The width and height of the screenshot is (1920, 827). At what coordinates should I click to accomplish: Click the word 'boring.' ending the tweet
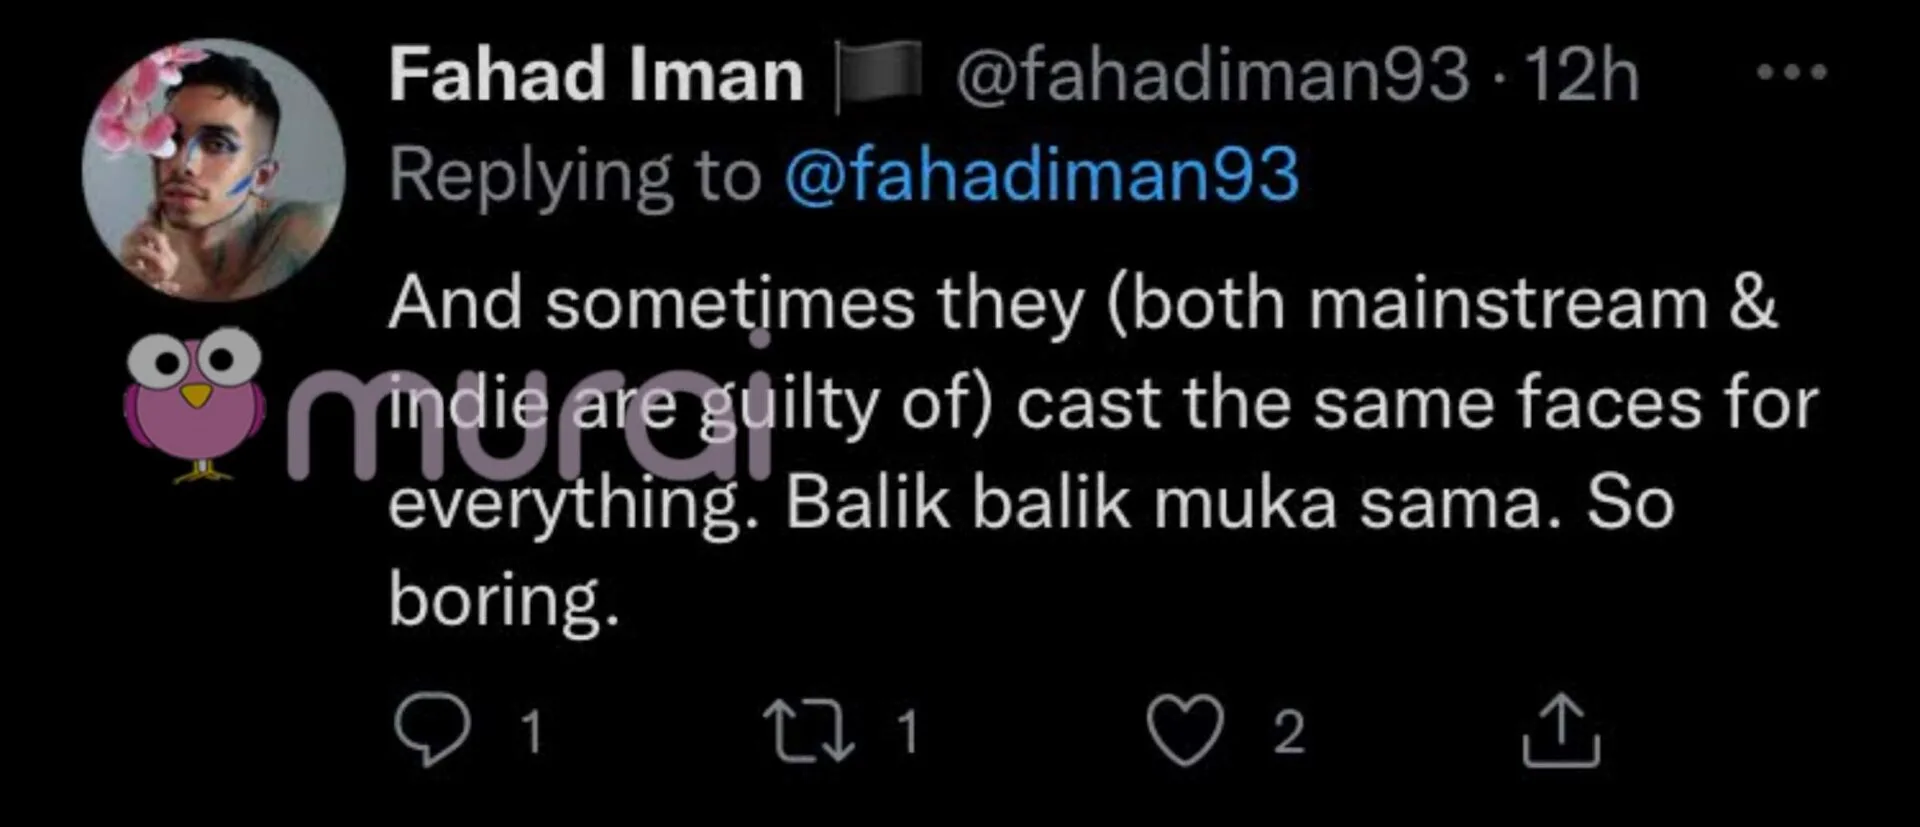(x=503, y=600)
